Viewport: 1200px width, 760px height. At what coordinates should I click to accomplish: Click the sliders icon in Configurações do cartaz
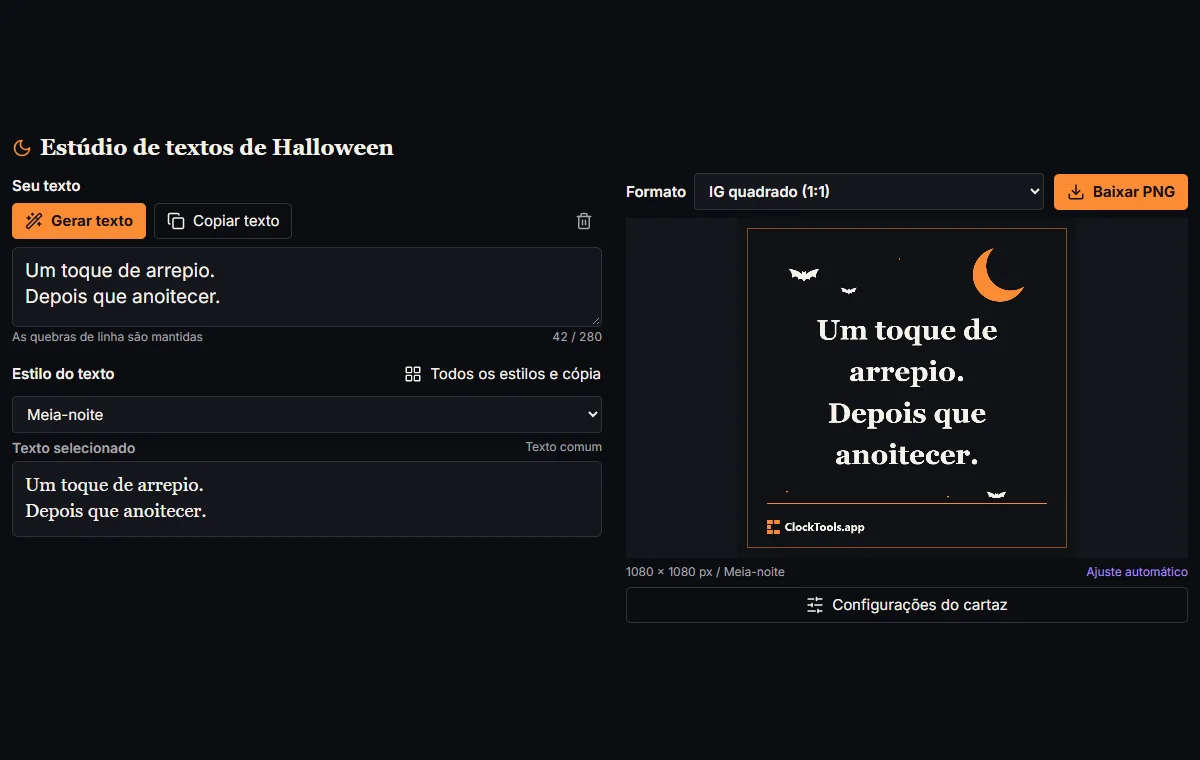point(815,605)
